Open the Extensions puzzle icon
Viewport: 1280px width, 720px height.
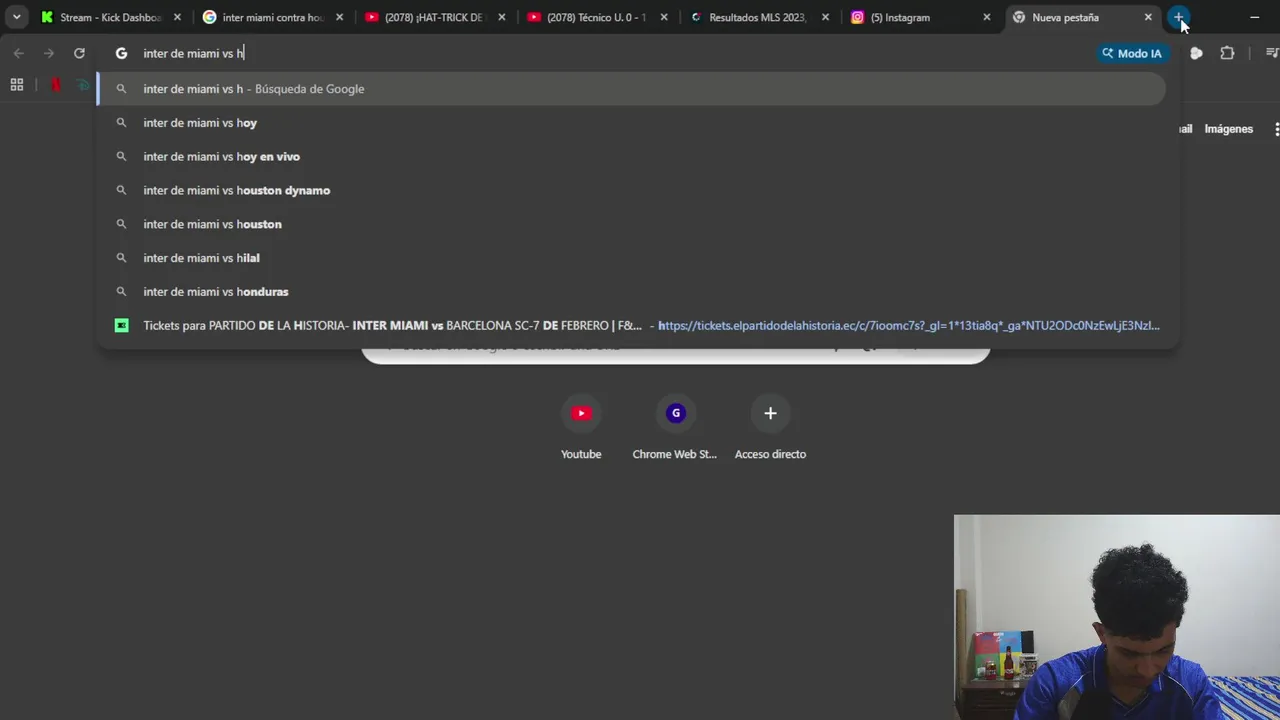point(1227,53)
